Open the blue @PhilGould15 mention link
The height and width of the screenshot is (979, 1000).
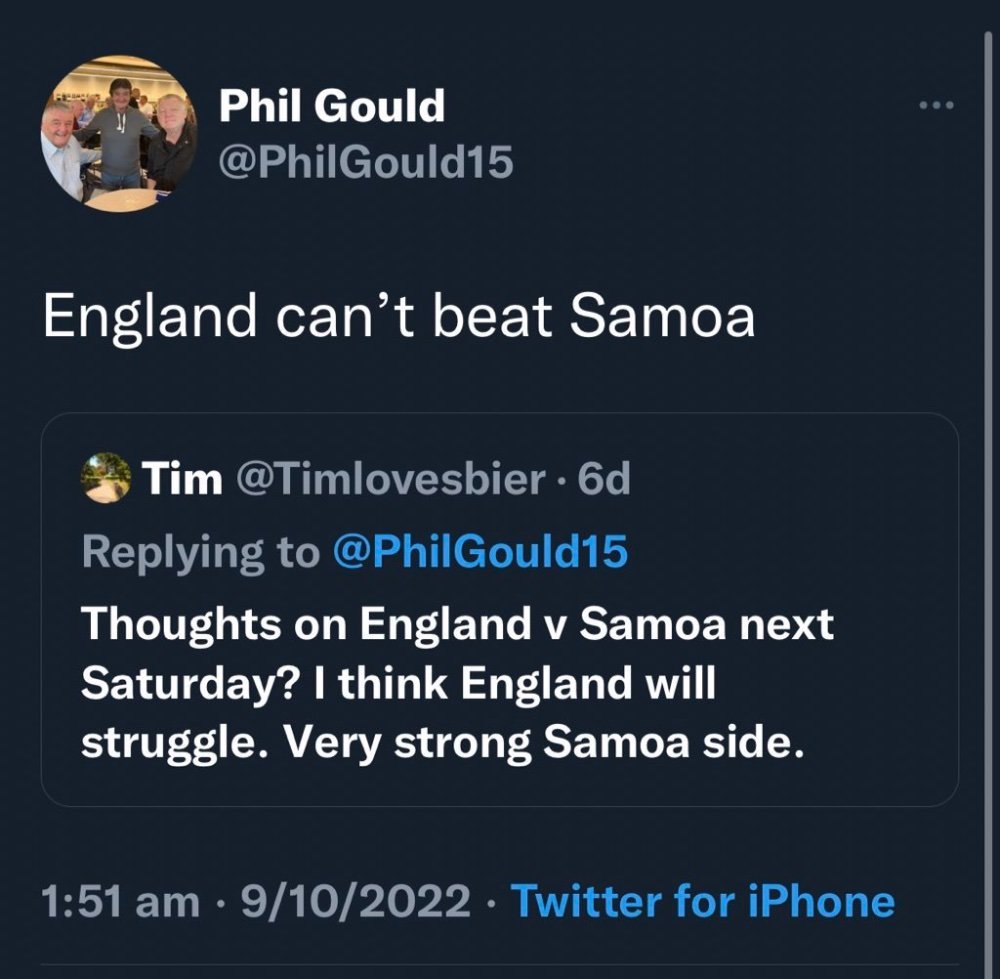(x=481, y=552)
